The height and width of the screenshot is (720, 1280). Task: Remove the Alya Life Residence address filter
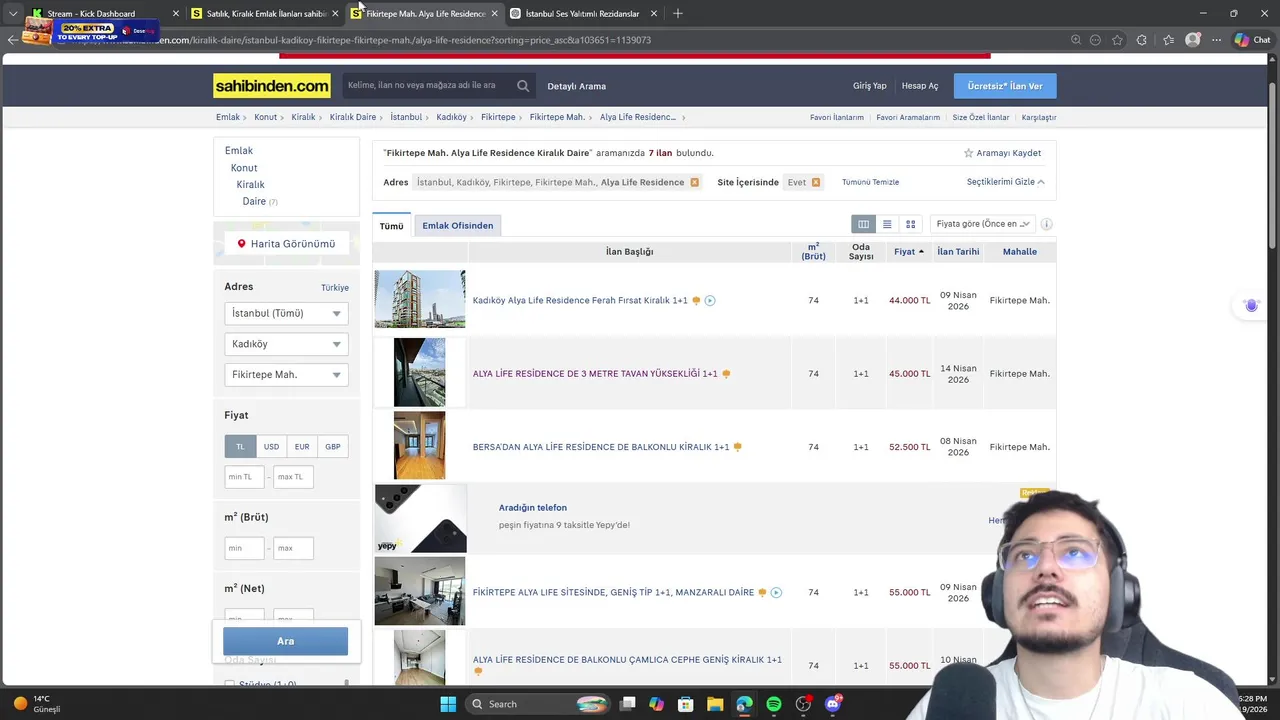(x=694, y=182)
